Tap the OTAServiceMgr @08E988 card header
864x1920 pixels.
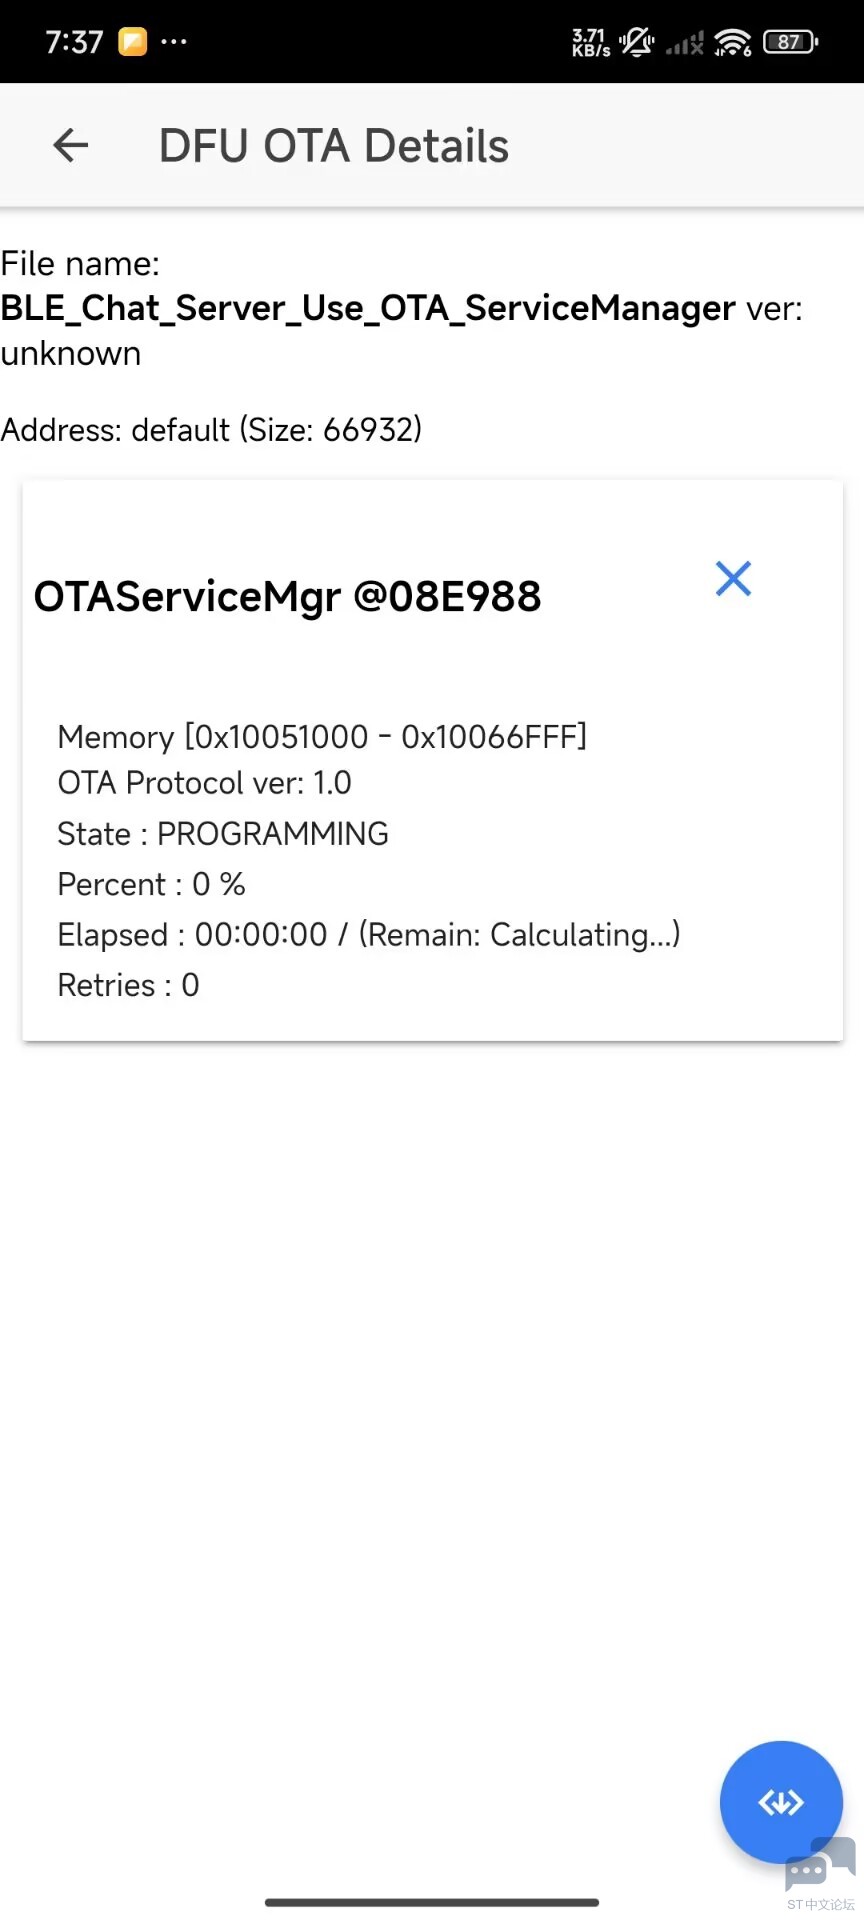pyautogui.click(x=288, y=597)
